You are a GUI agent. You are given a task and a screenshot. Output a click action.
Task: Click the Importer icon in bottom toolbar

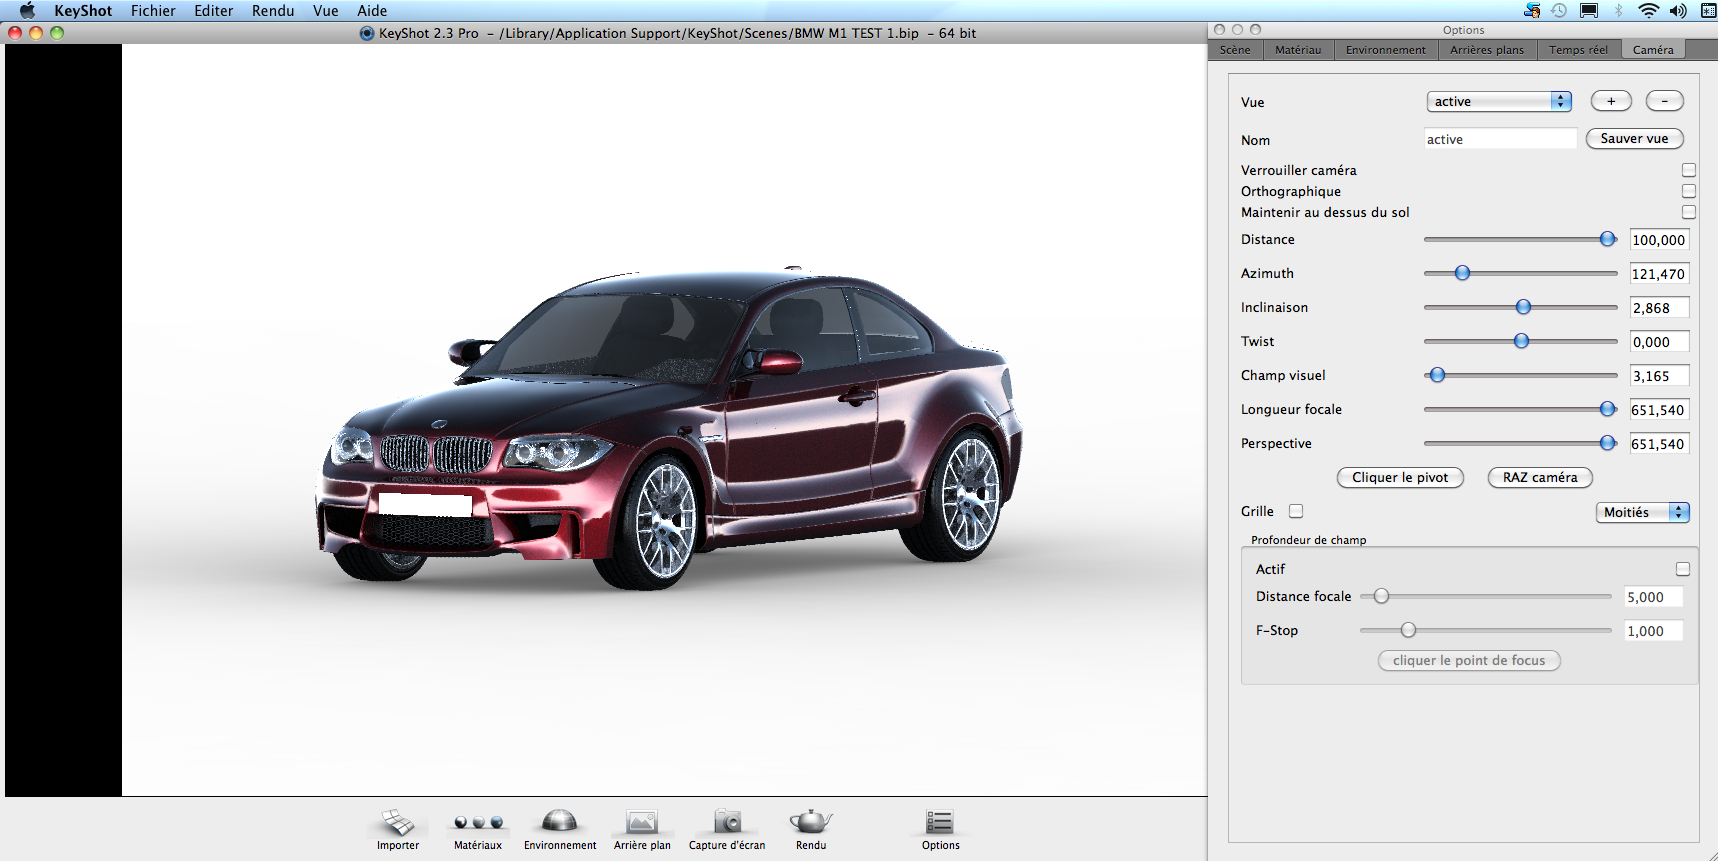(x=397, y=823)
